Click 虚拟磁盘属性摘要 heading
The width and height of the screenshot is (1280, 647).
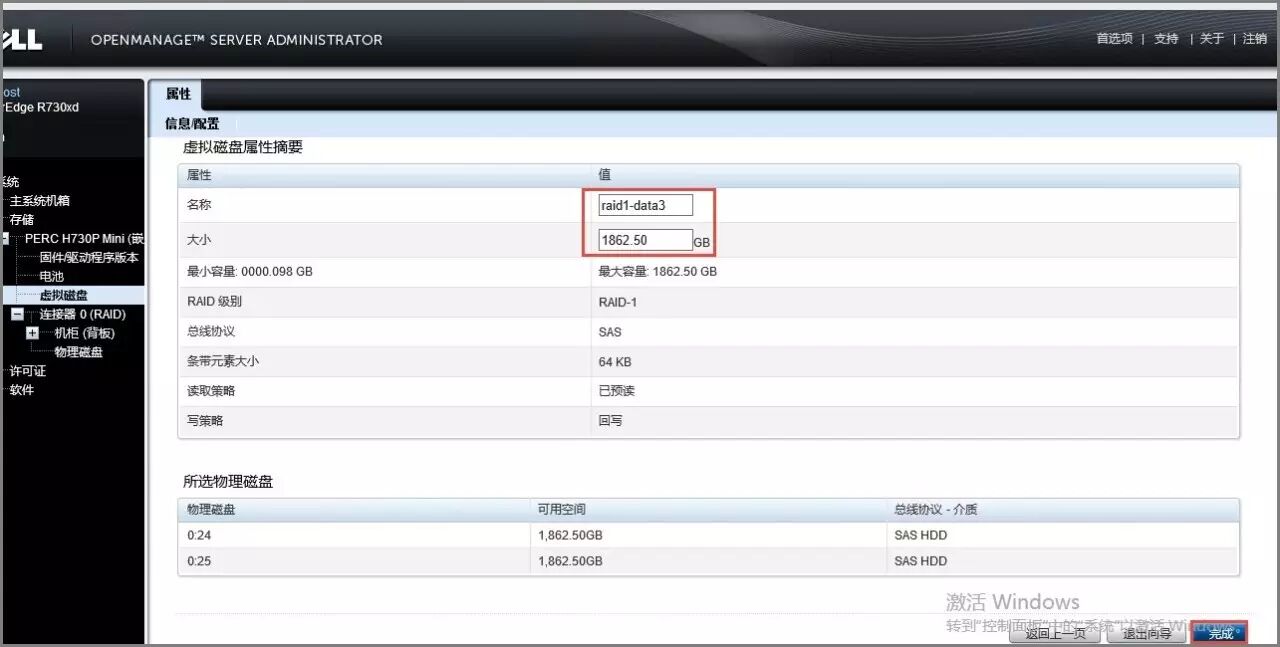243,147
